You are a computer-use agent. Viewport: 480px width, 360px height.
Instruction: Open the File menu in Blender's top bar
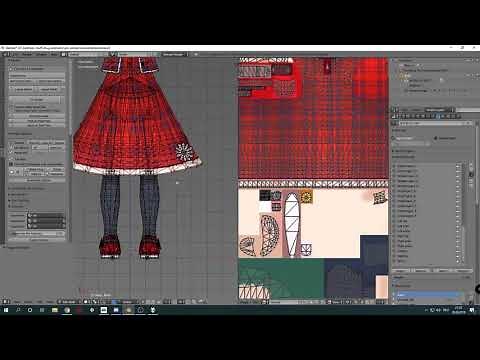click(16, 54)
